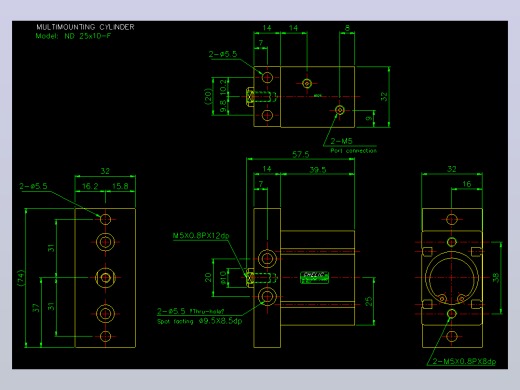Click the (20) reference dimension
520x390 pixels.
pyautogui.click(x=208, y=97)
